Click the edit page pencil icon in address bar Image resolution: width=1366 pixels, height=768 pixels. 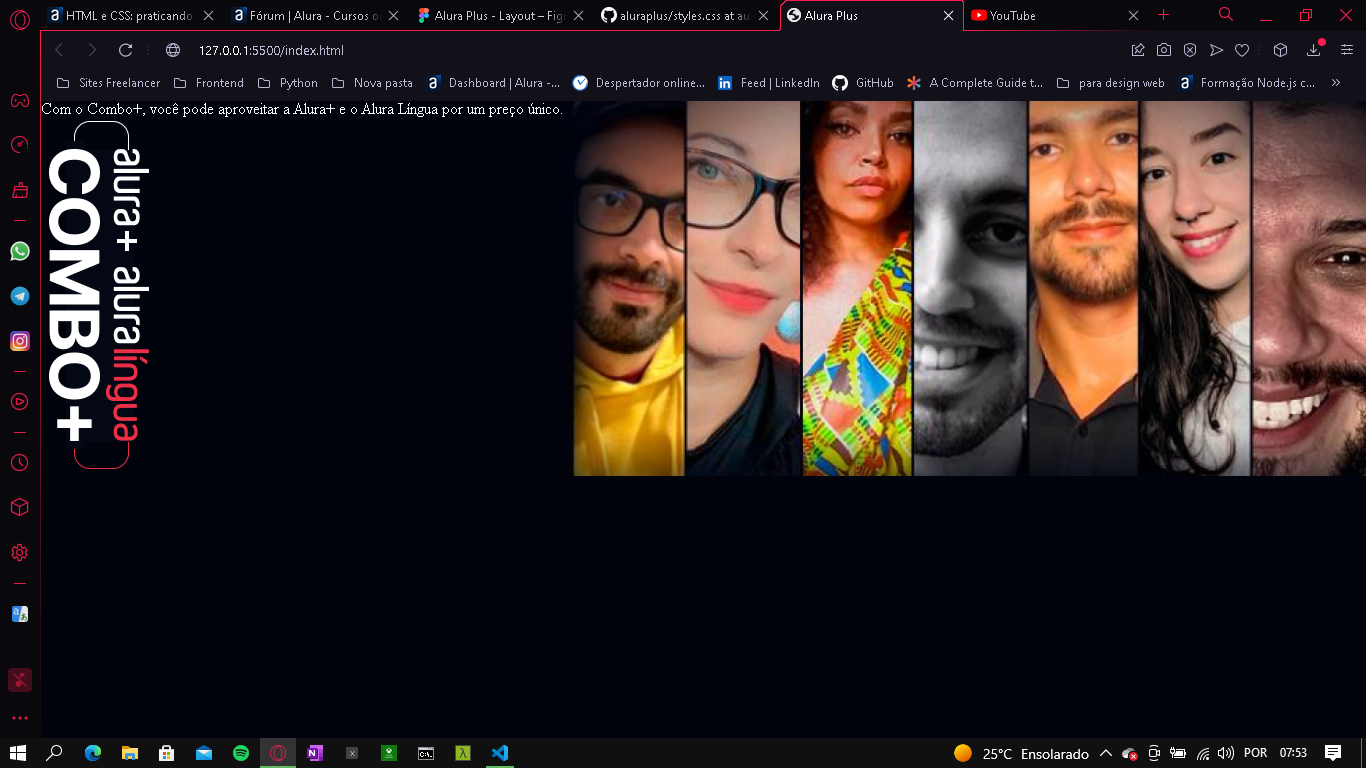[1138, 50]
